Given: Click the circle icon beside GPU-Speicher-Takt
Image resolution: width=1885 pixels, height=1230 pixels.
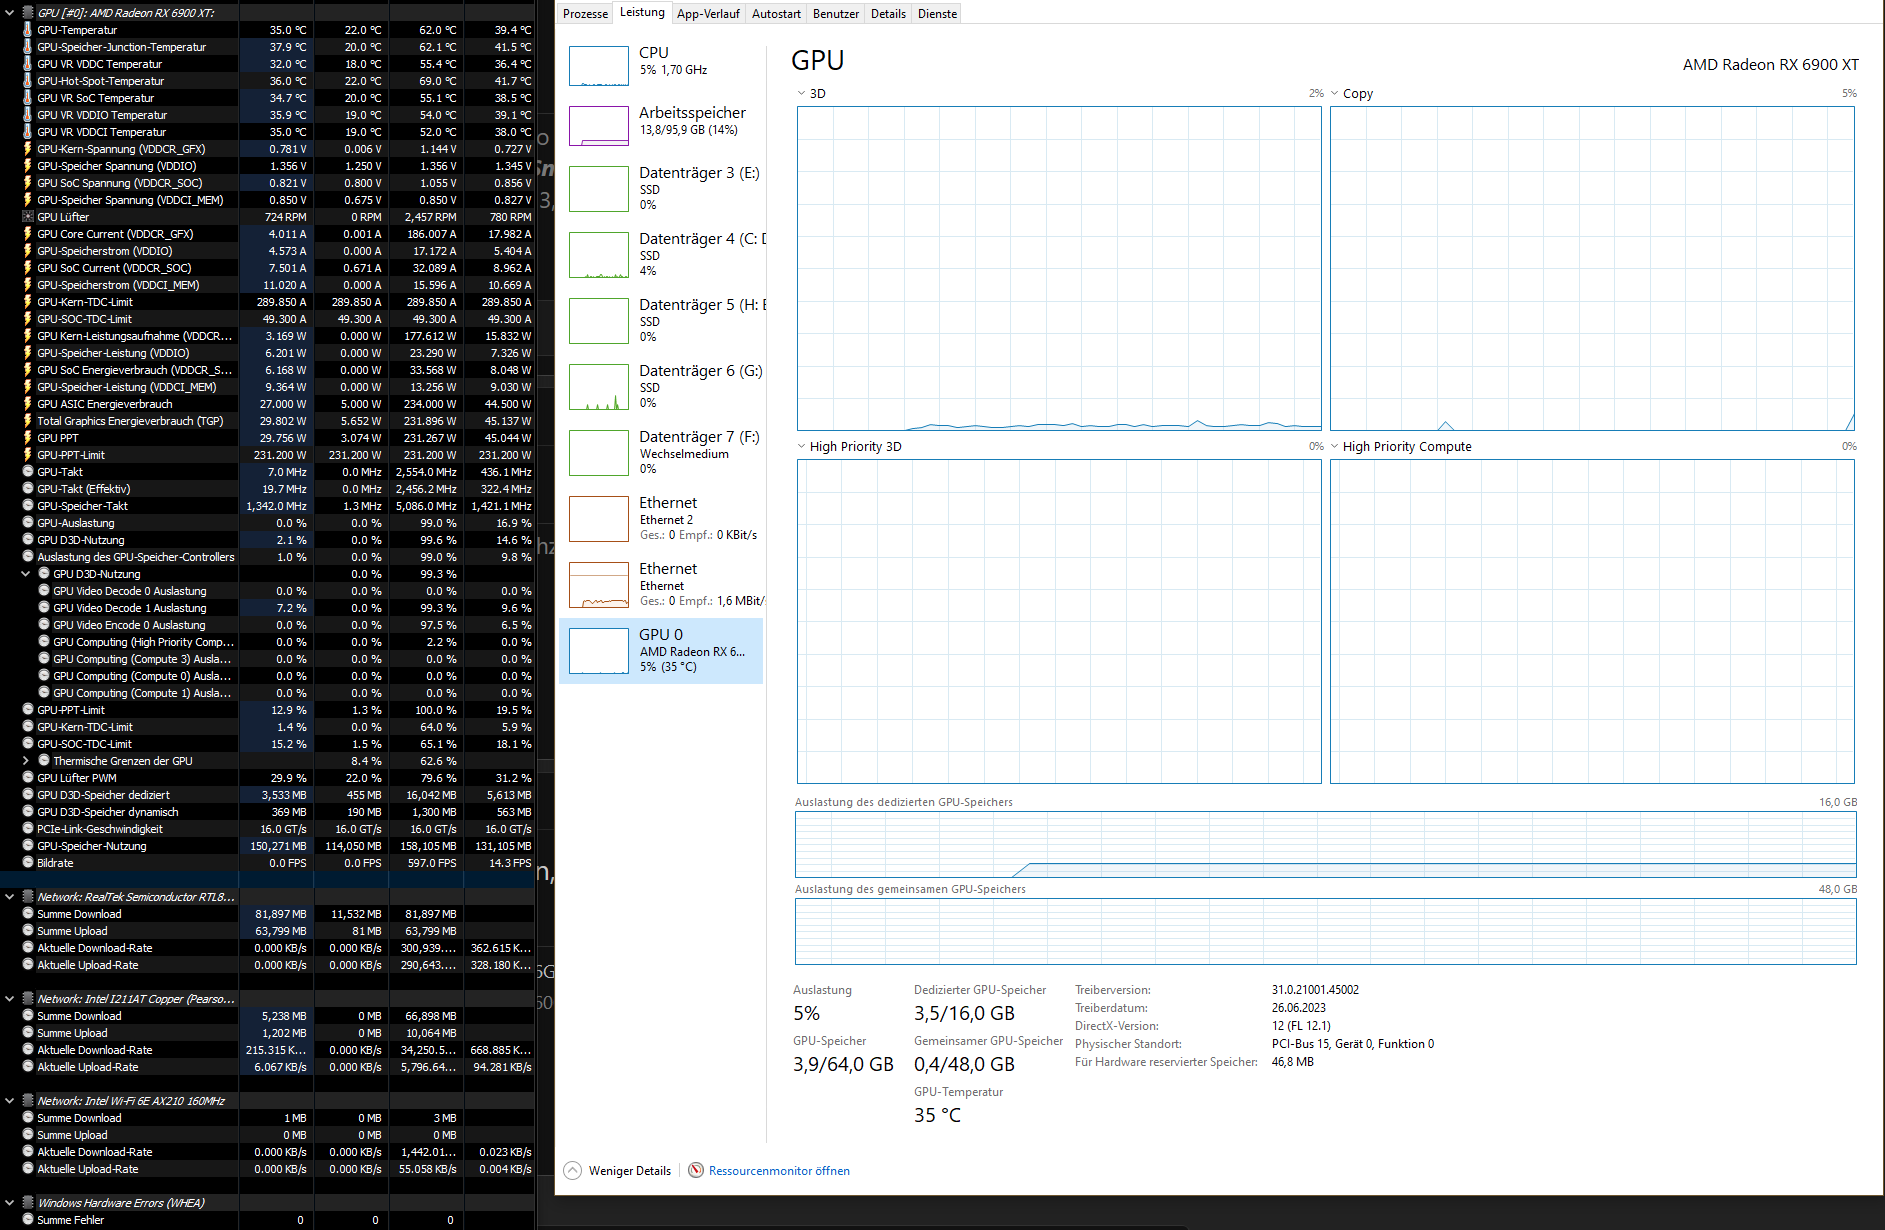Looking at the screenshot, I should click(x=28, y=506).
